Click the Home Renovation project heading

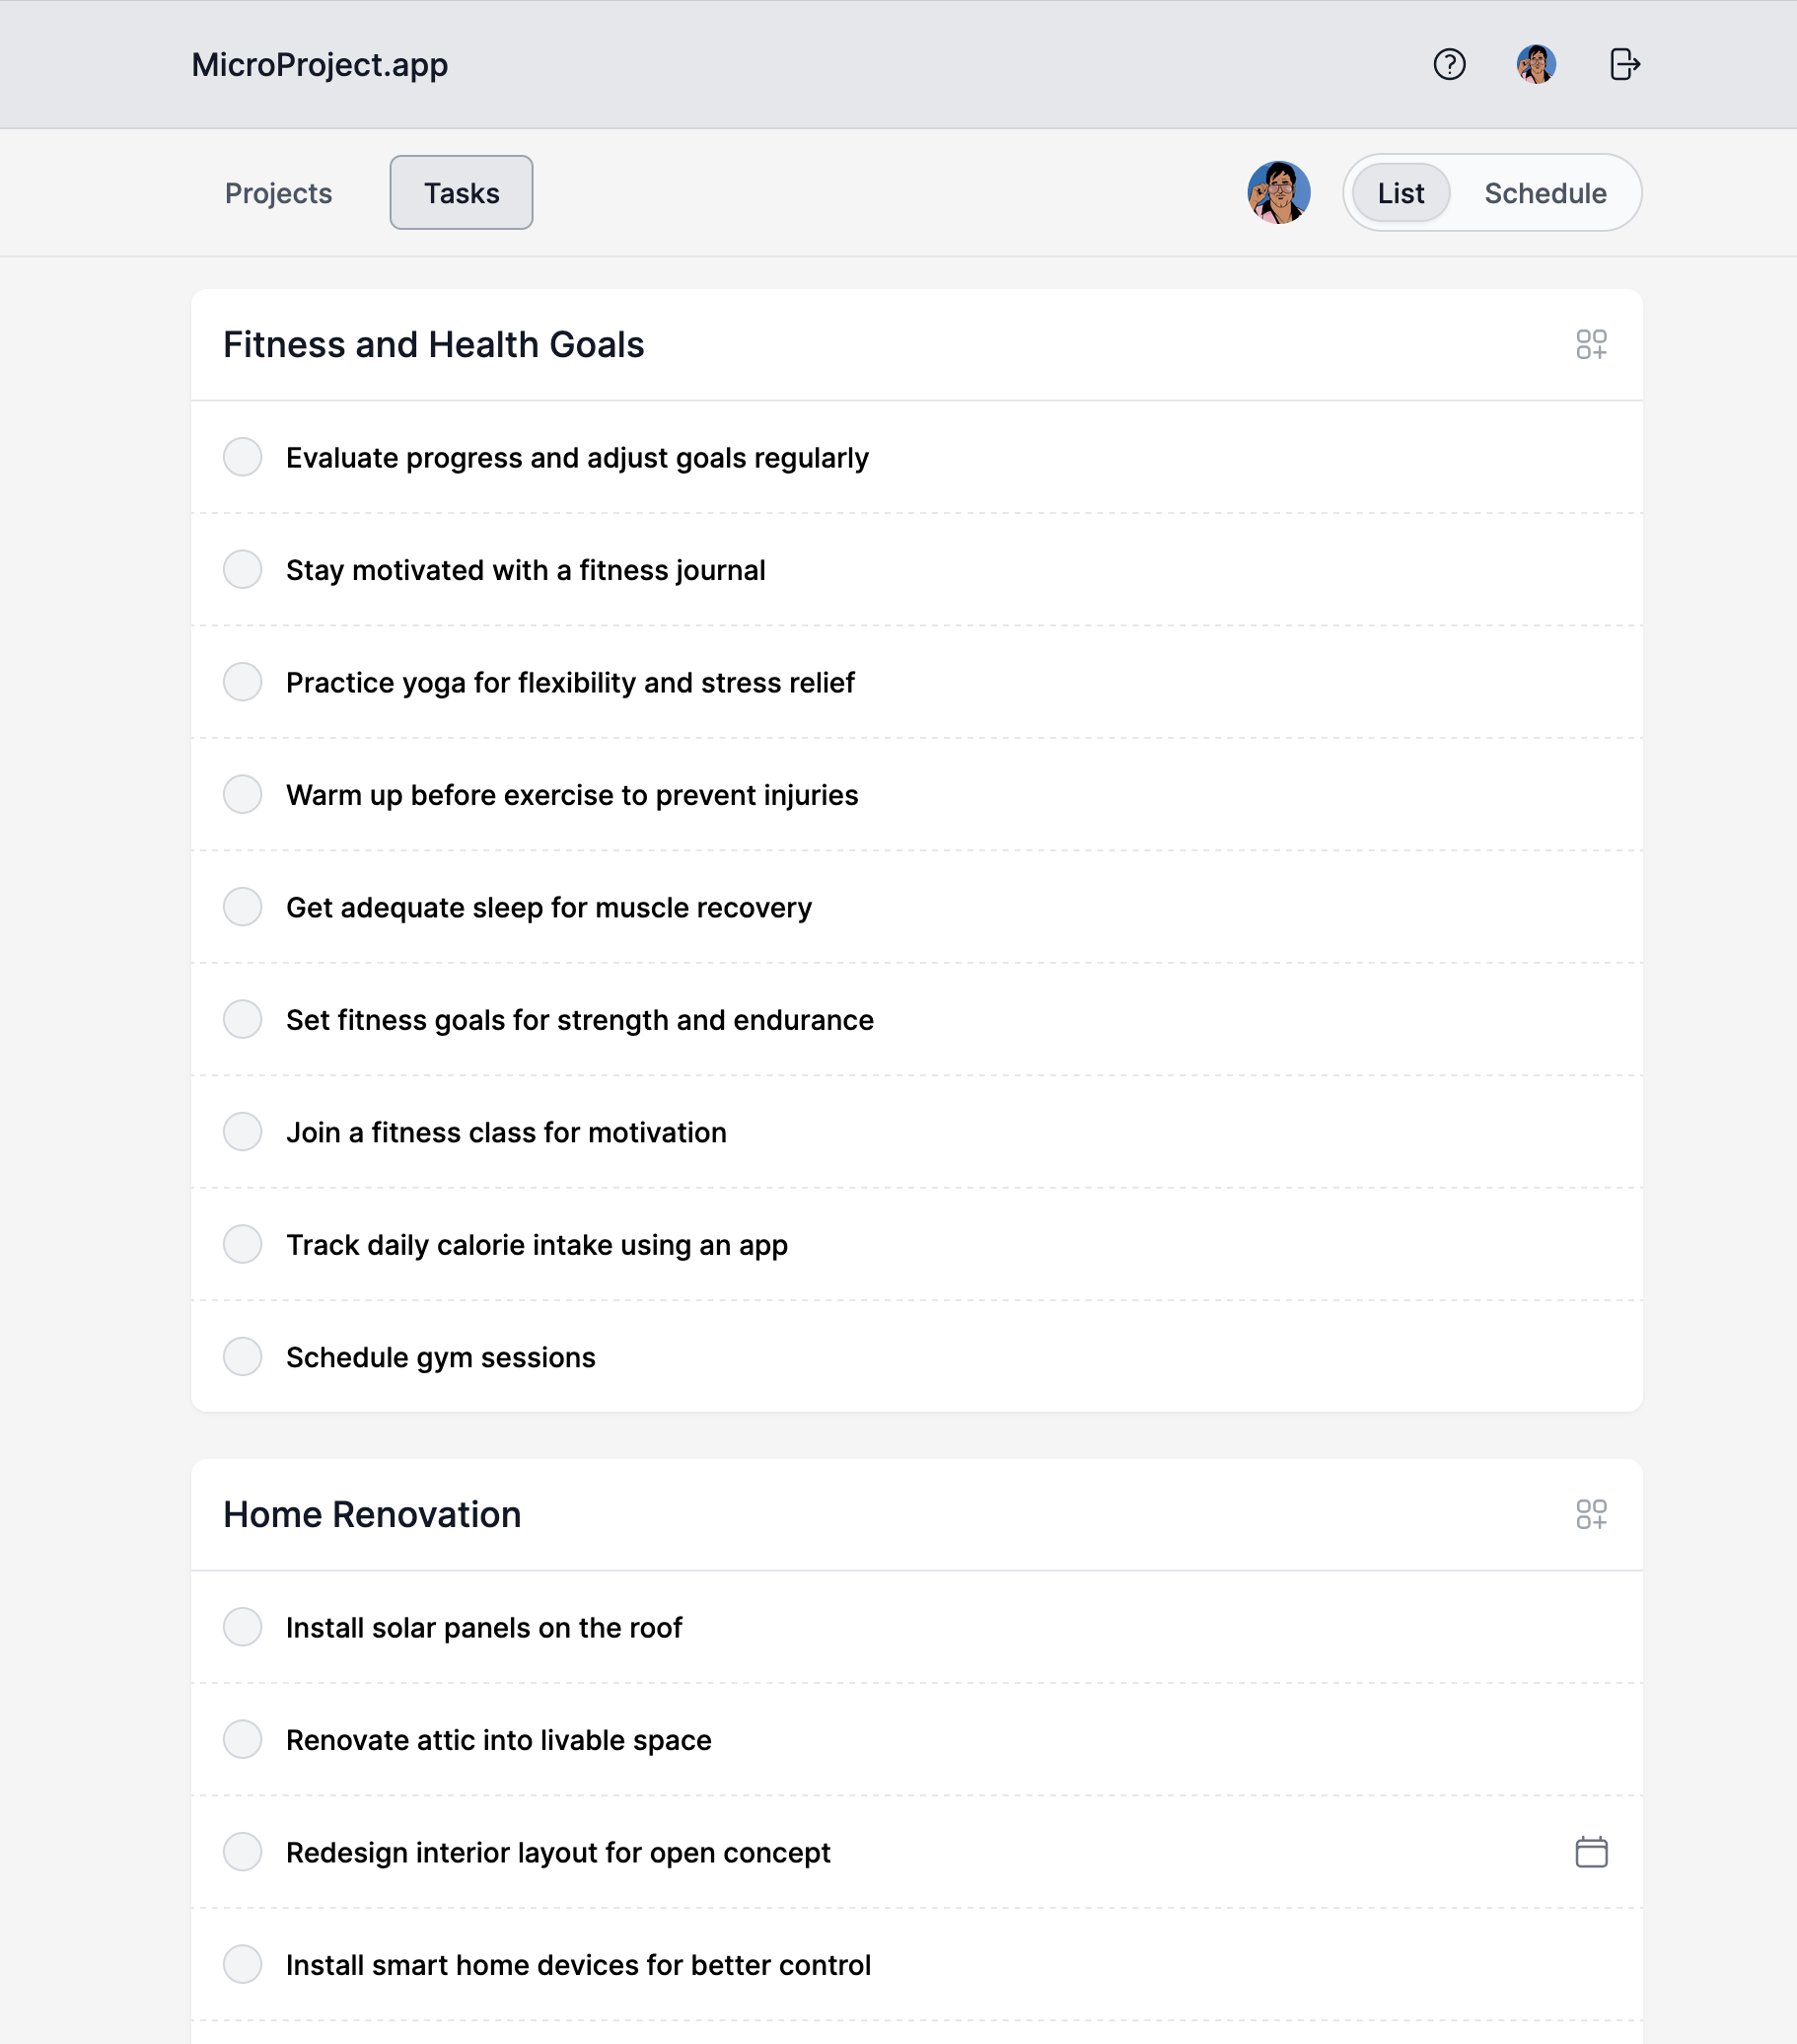coord(372,1515)
